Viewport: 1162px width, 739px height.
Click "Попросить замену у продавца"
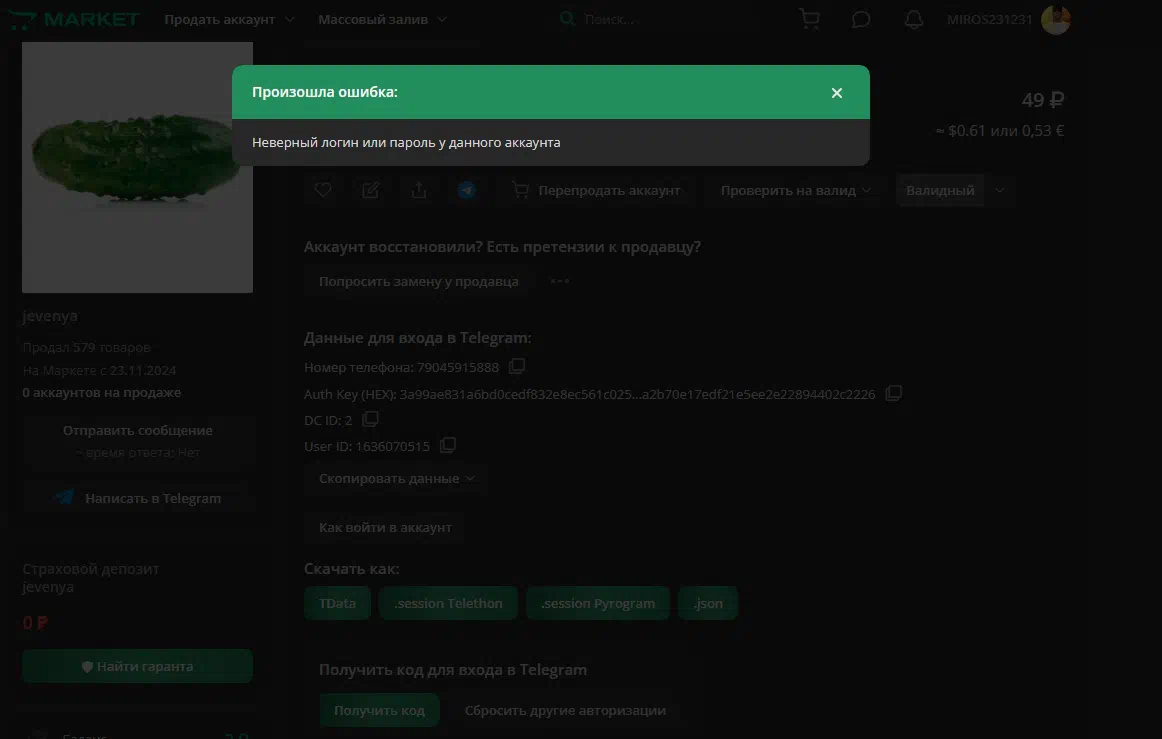click(x=419, y=282)
